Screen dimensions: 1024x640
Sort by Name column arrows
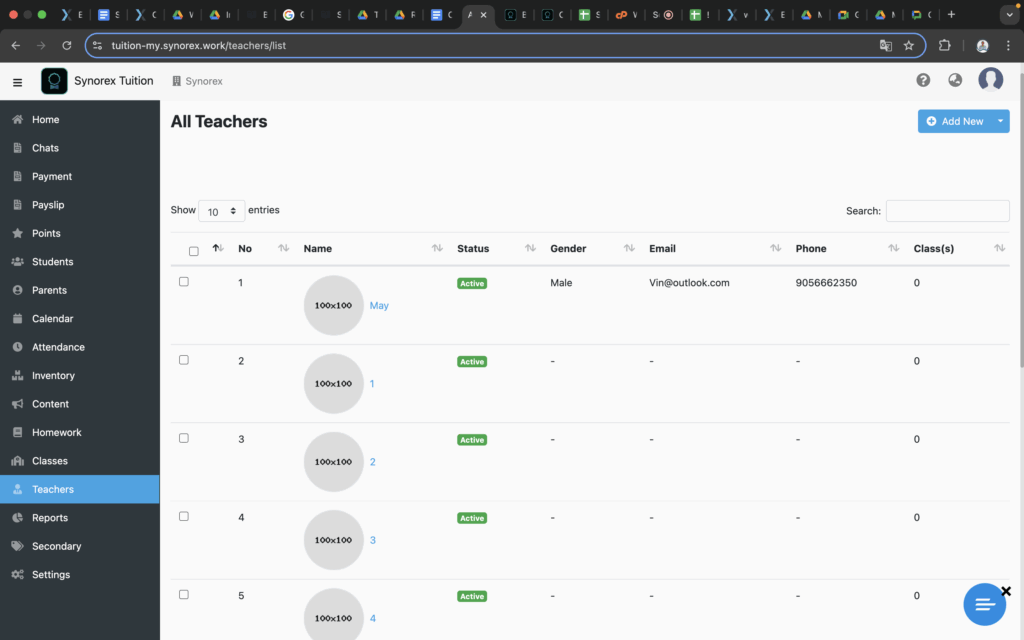tap(437, 248)
